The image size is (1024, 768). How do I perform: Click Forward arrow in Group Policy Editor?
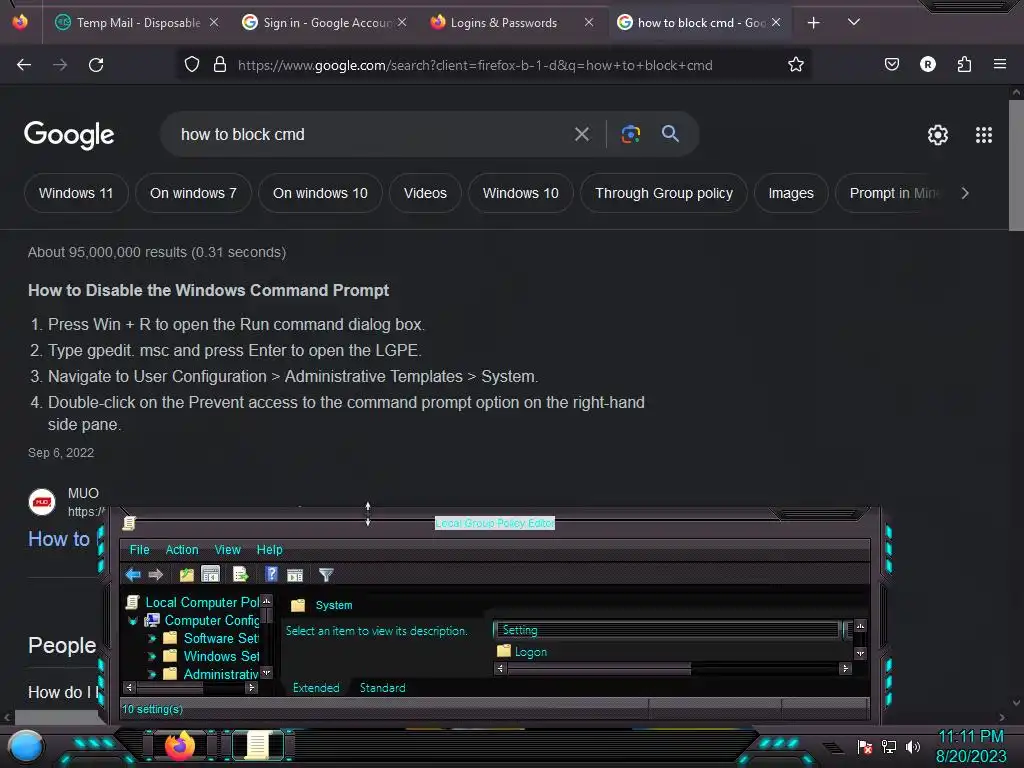155,575
